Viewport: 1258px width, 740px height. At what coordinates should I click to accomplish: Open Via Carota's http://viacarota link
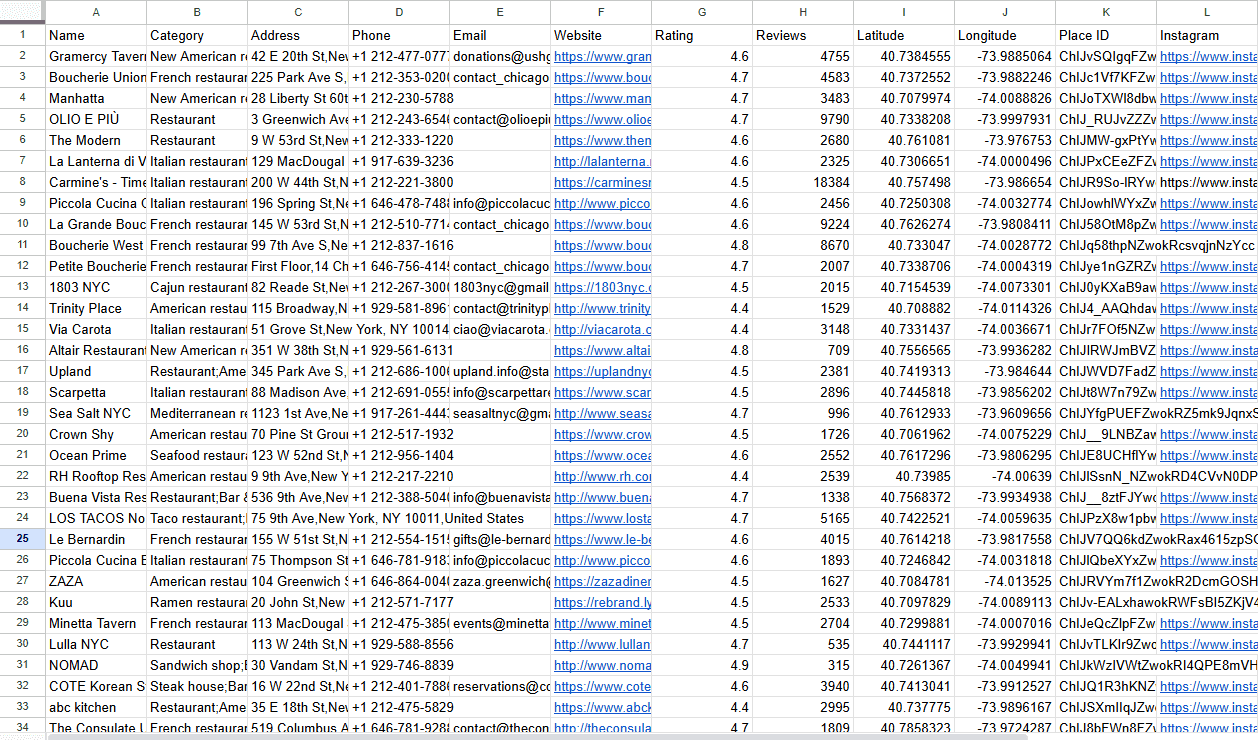coord(597,329)
